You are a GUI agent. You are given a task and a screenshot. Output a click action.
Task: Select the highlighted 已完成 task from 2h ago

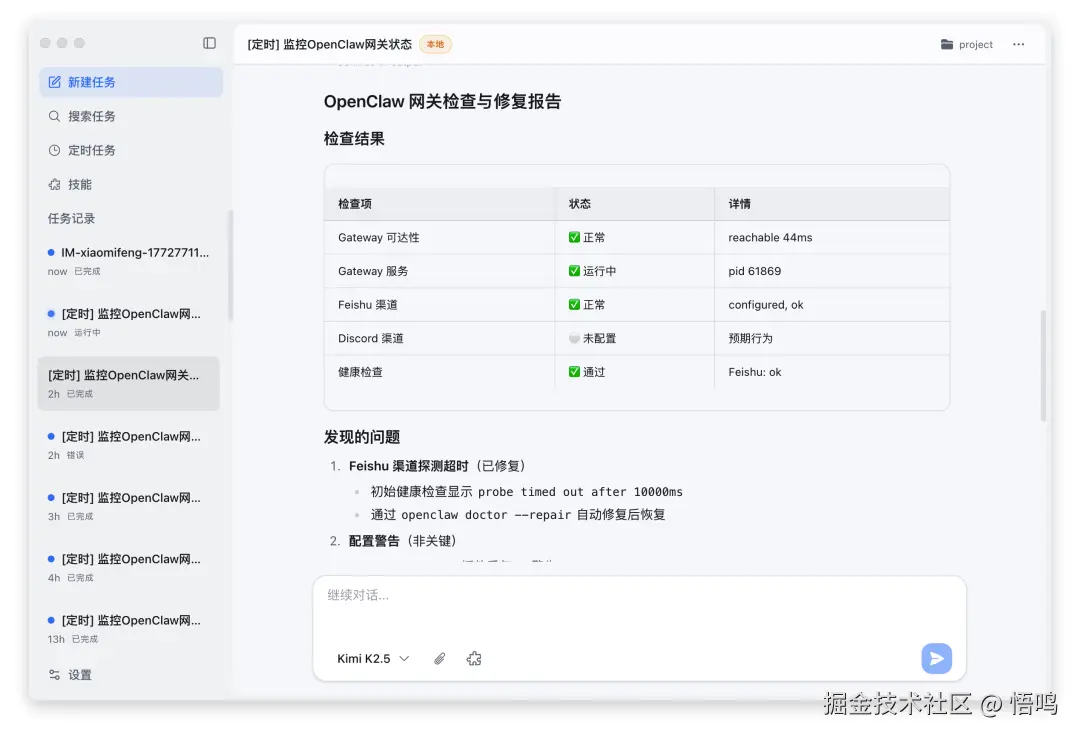pyautogui.click(x=128, y=383)
